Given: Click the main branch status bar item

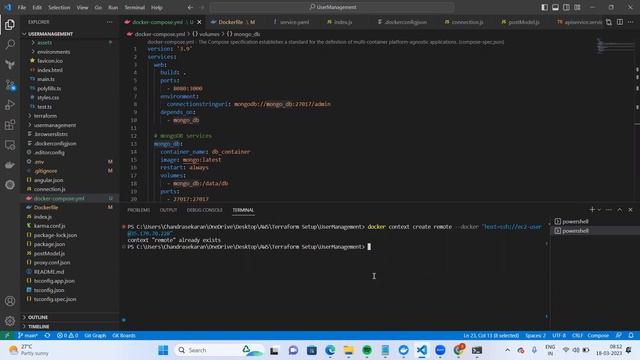Looking at the screenshot, I should (28, 336).
